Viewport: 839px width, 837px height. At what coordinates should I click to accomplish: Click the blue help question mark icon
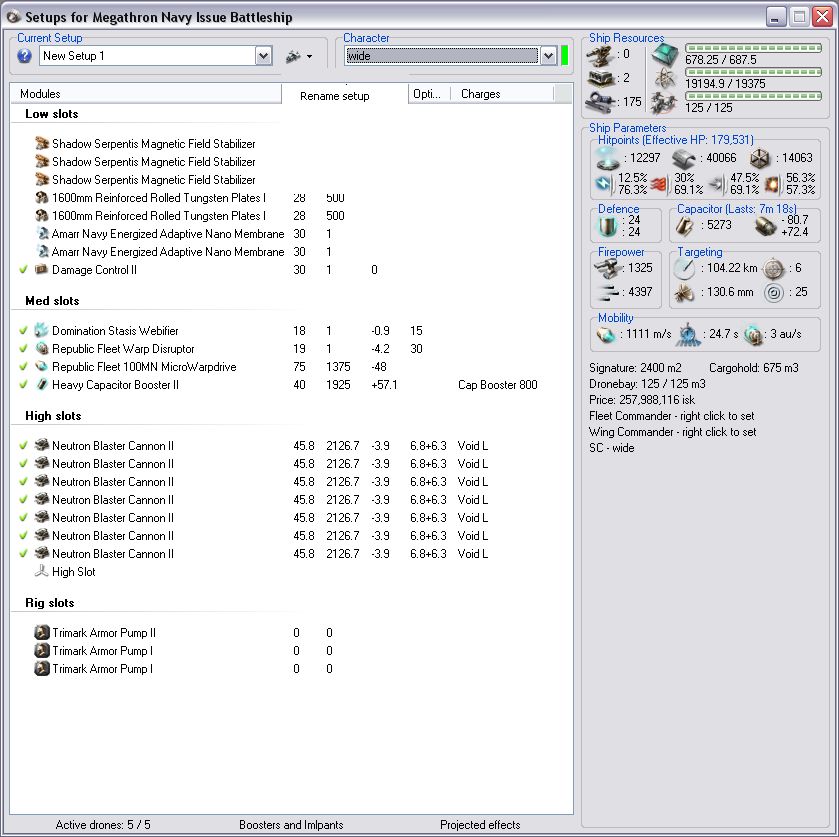tap(24, 56)
